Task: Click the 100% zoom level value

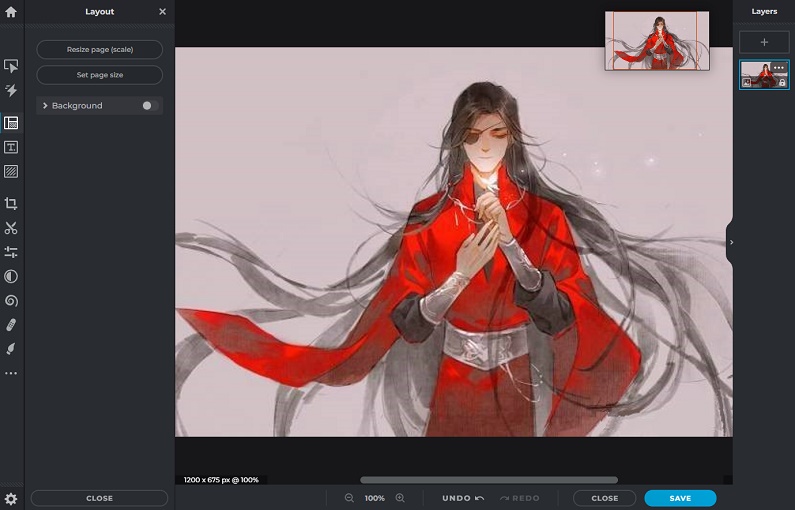Action: coord(375,498)
